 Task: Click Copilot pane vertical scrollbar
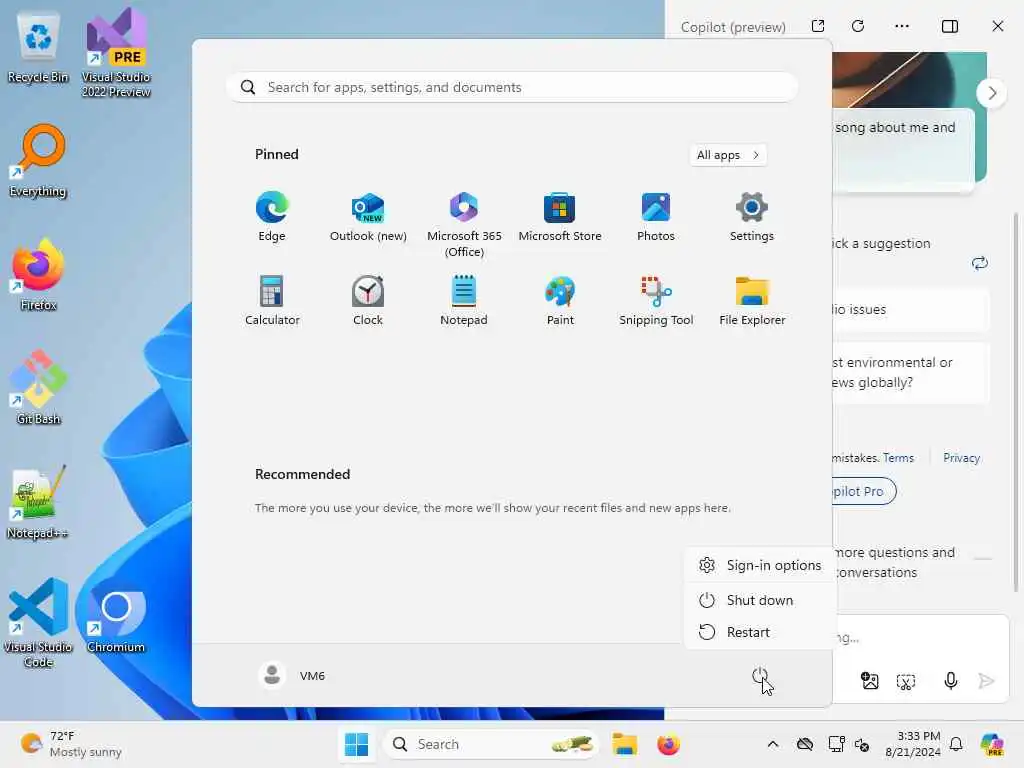(1015, 402)
